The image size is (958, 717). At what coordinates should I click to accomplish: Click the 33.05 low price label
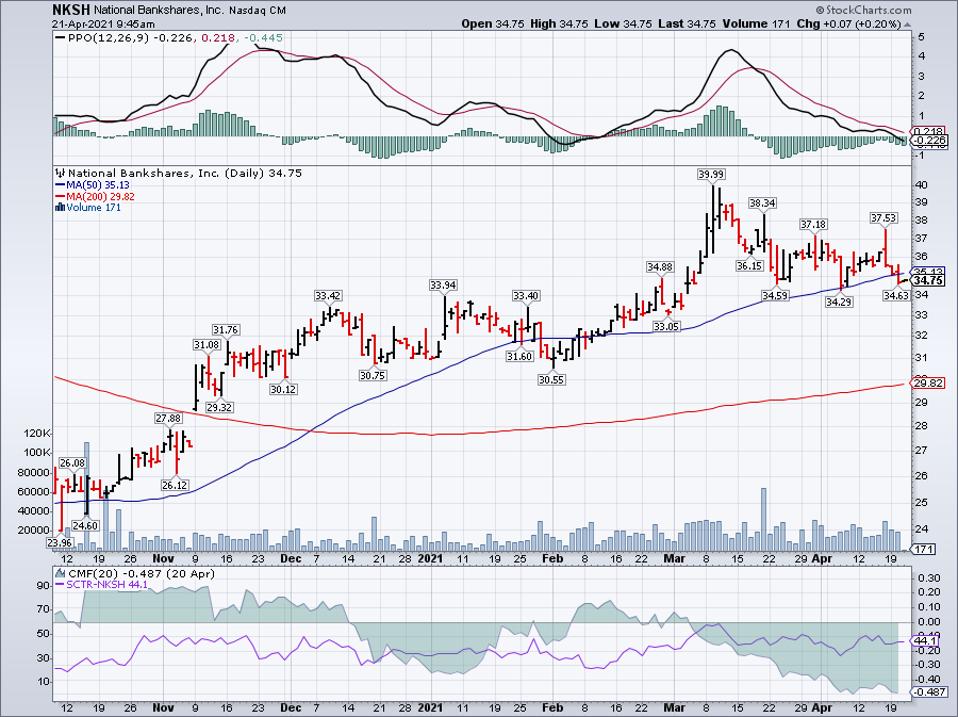pyautogui.click(x=666, y=327)
